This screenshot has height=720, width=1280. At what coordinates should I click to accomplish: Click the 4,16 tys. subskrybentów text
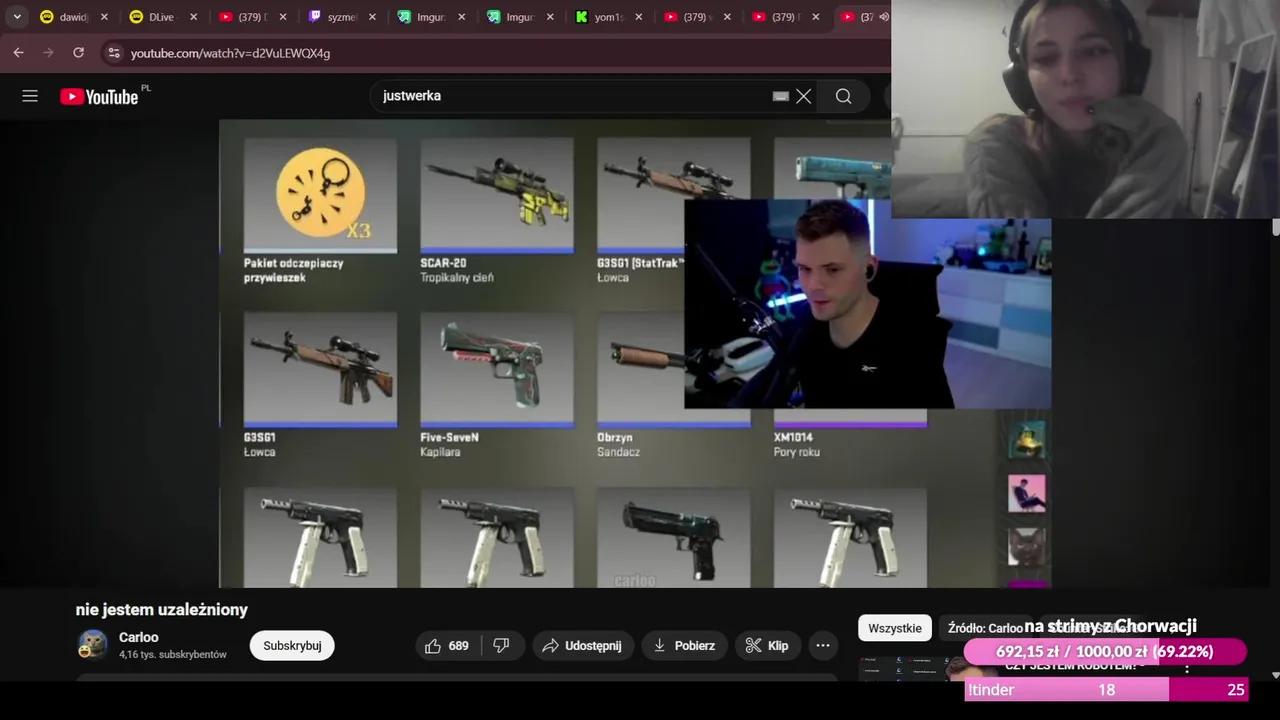pyautogui.click(x=173, y=655)
